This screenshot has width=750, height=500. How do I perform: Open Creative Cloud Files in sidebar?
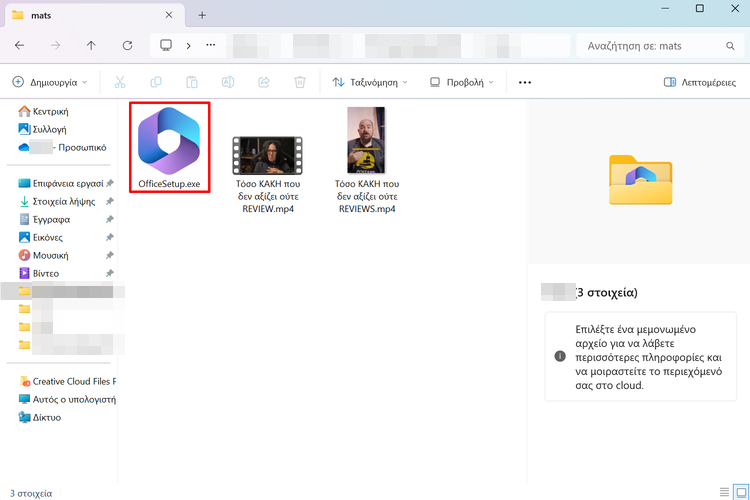click(67, 381)
